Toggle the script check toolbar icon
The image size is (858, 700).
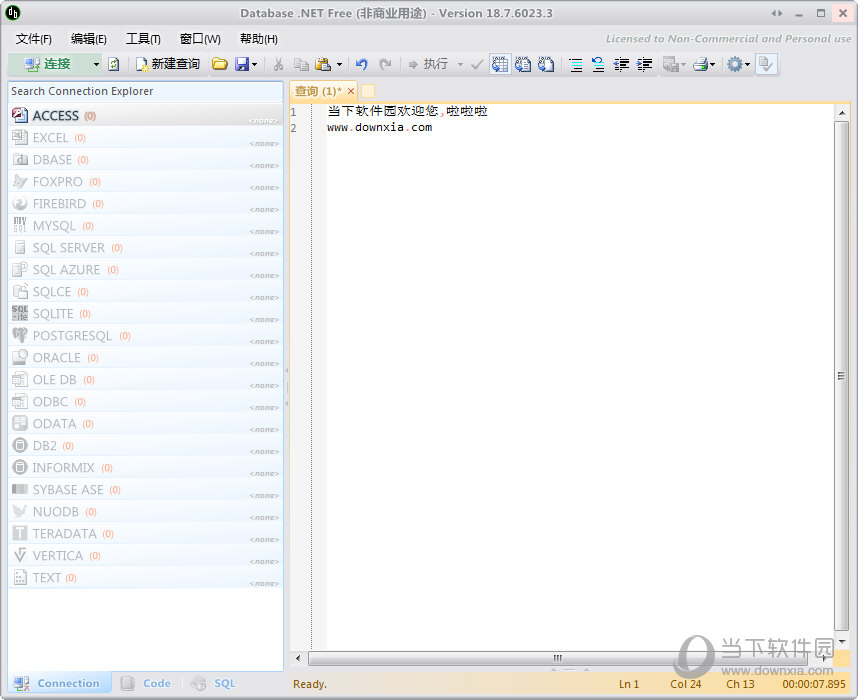(766, 64)
